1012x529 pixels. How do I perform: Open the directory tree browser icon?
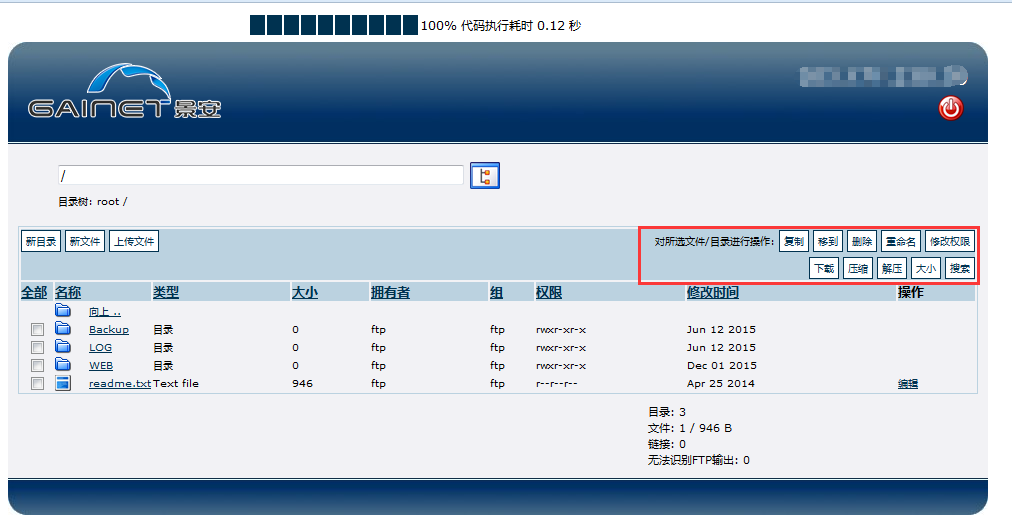coord(484,176)
